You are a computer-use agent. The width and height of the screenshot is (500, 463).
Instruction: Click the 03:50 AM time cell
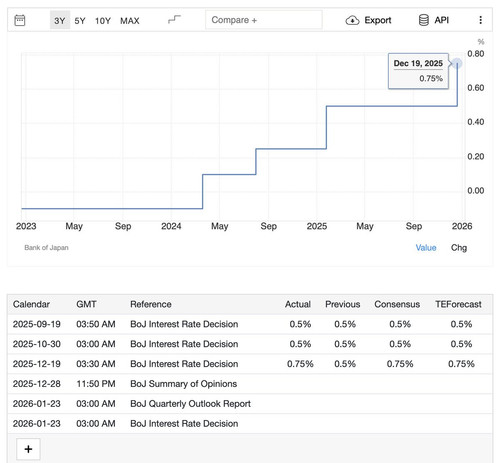click(96, 324)
